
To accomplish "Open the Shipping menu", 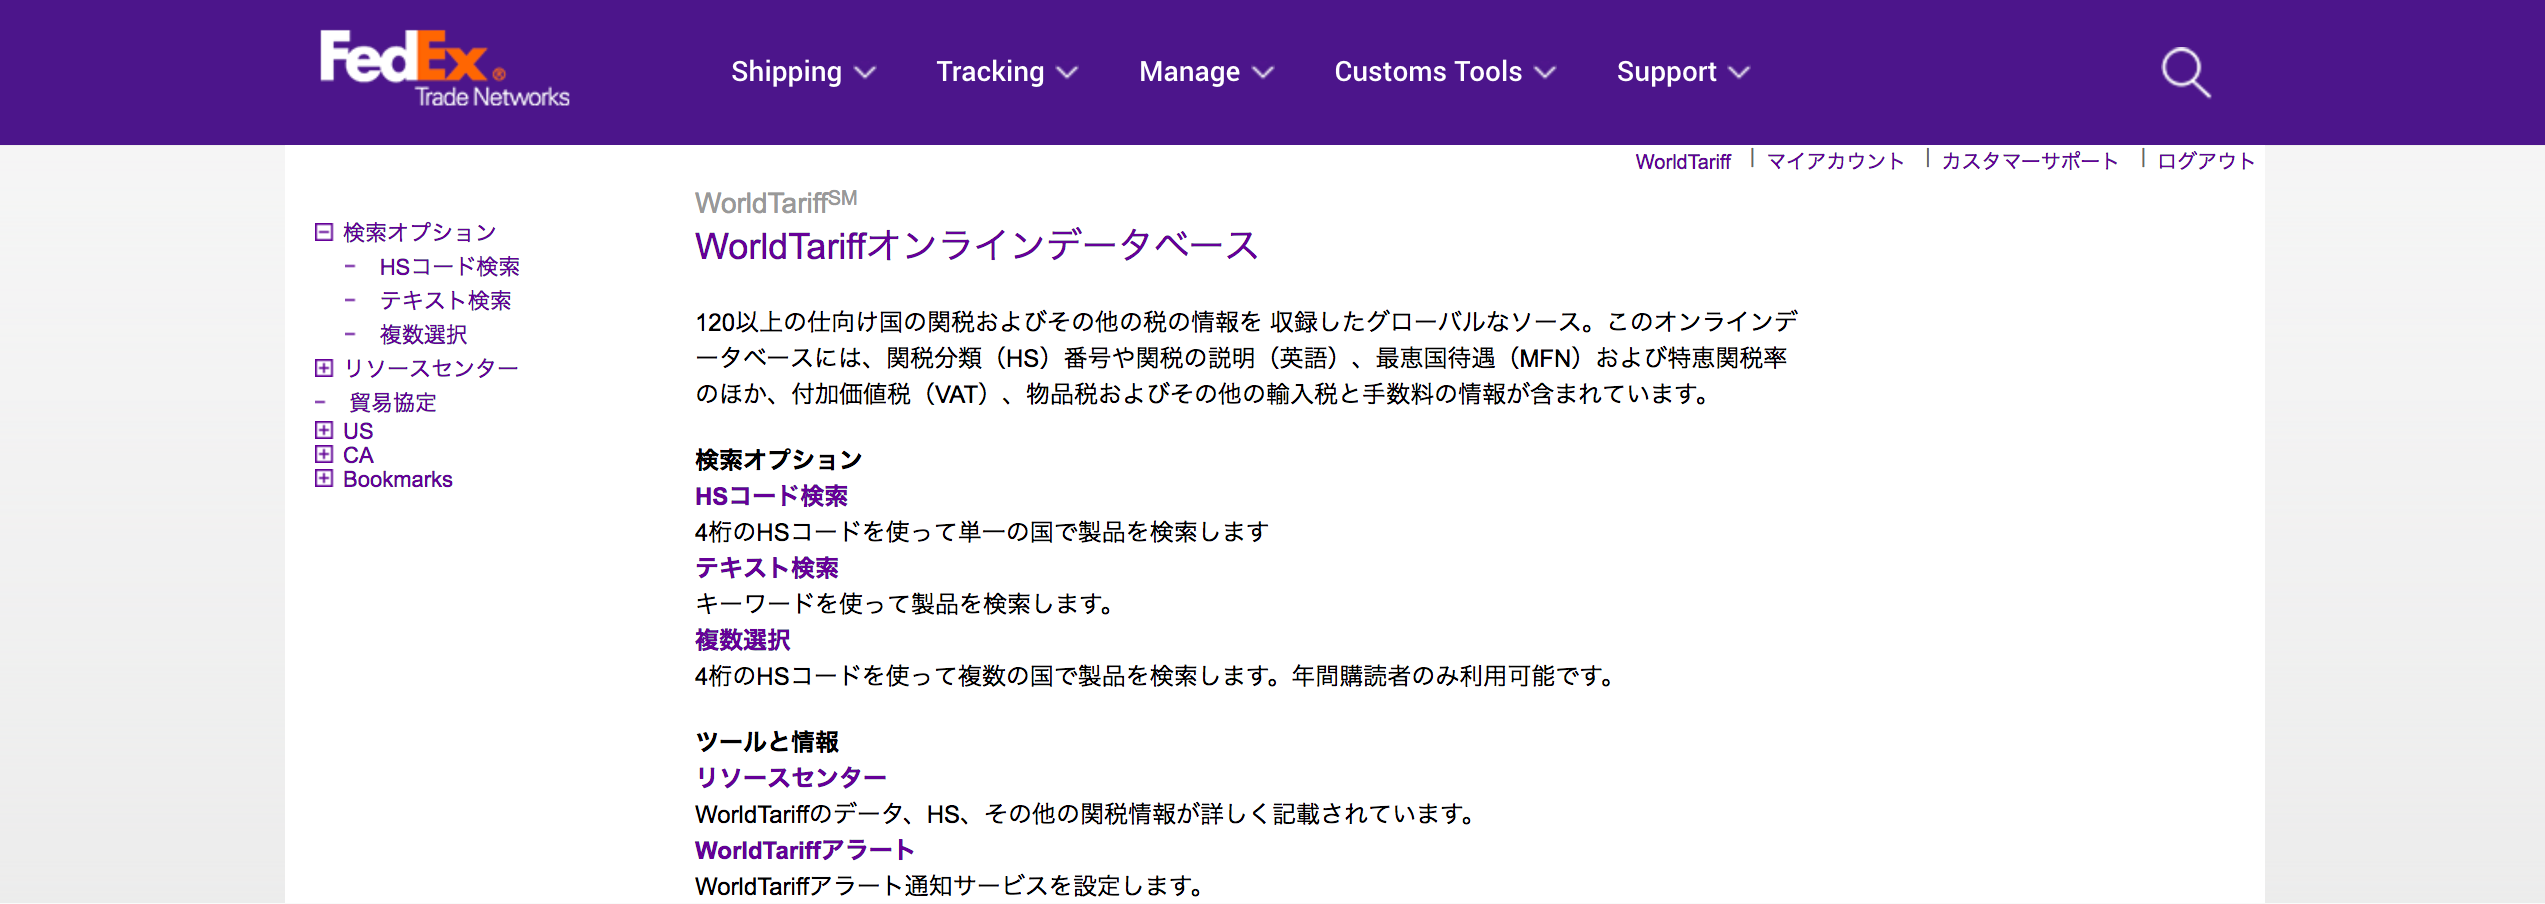I will pyautogui.click(x=803, y=72).
